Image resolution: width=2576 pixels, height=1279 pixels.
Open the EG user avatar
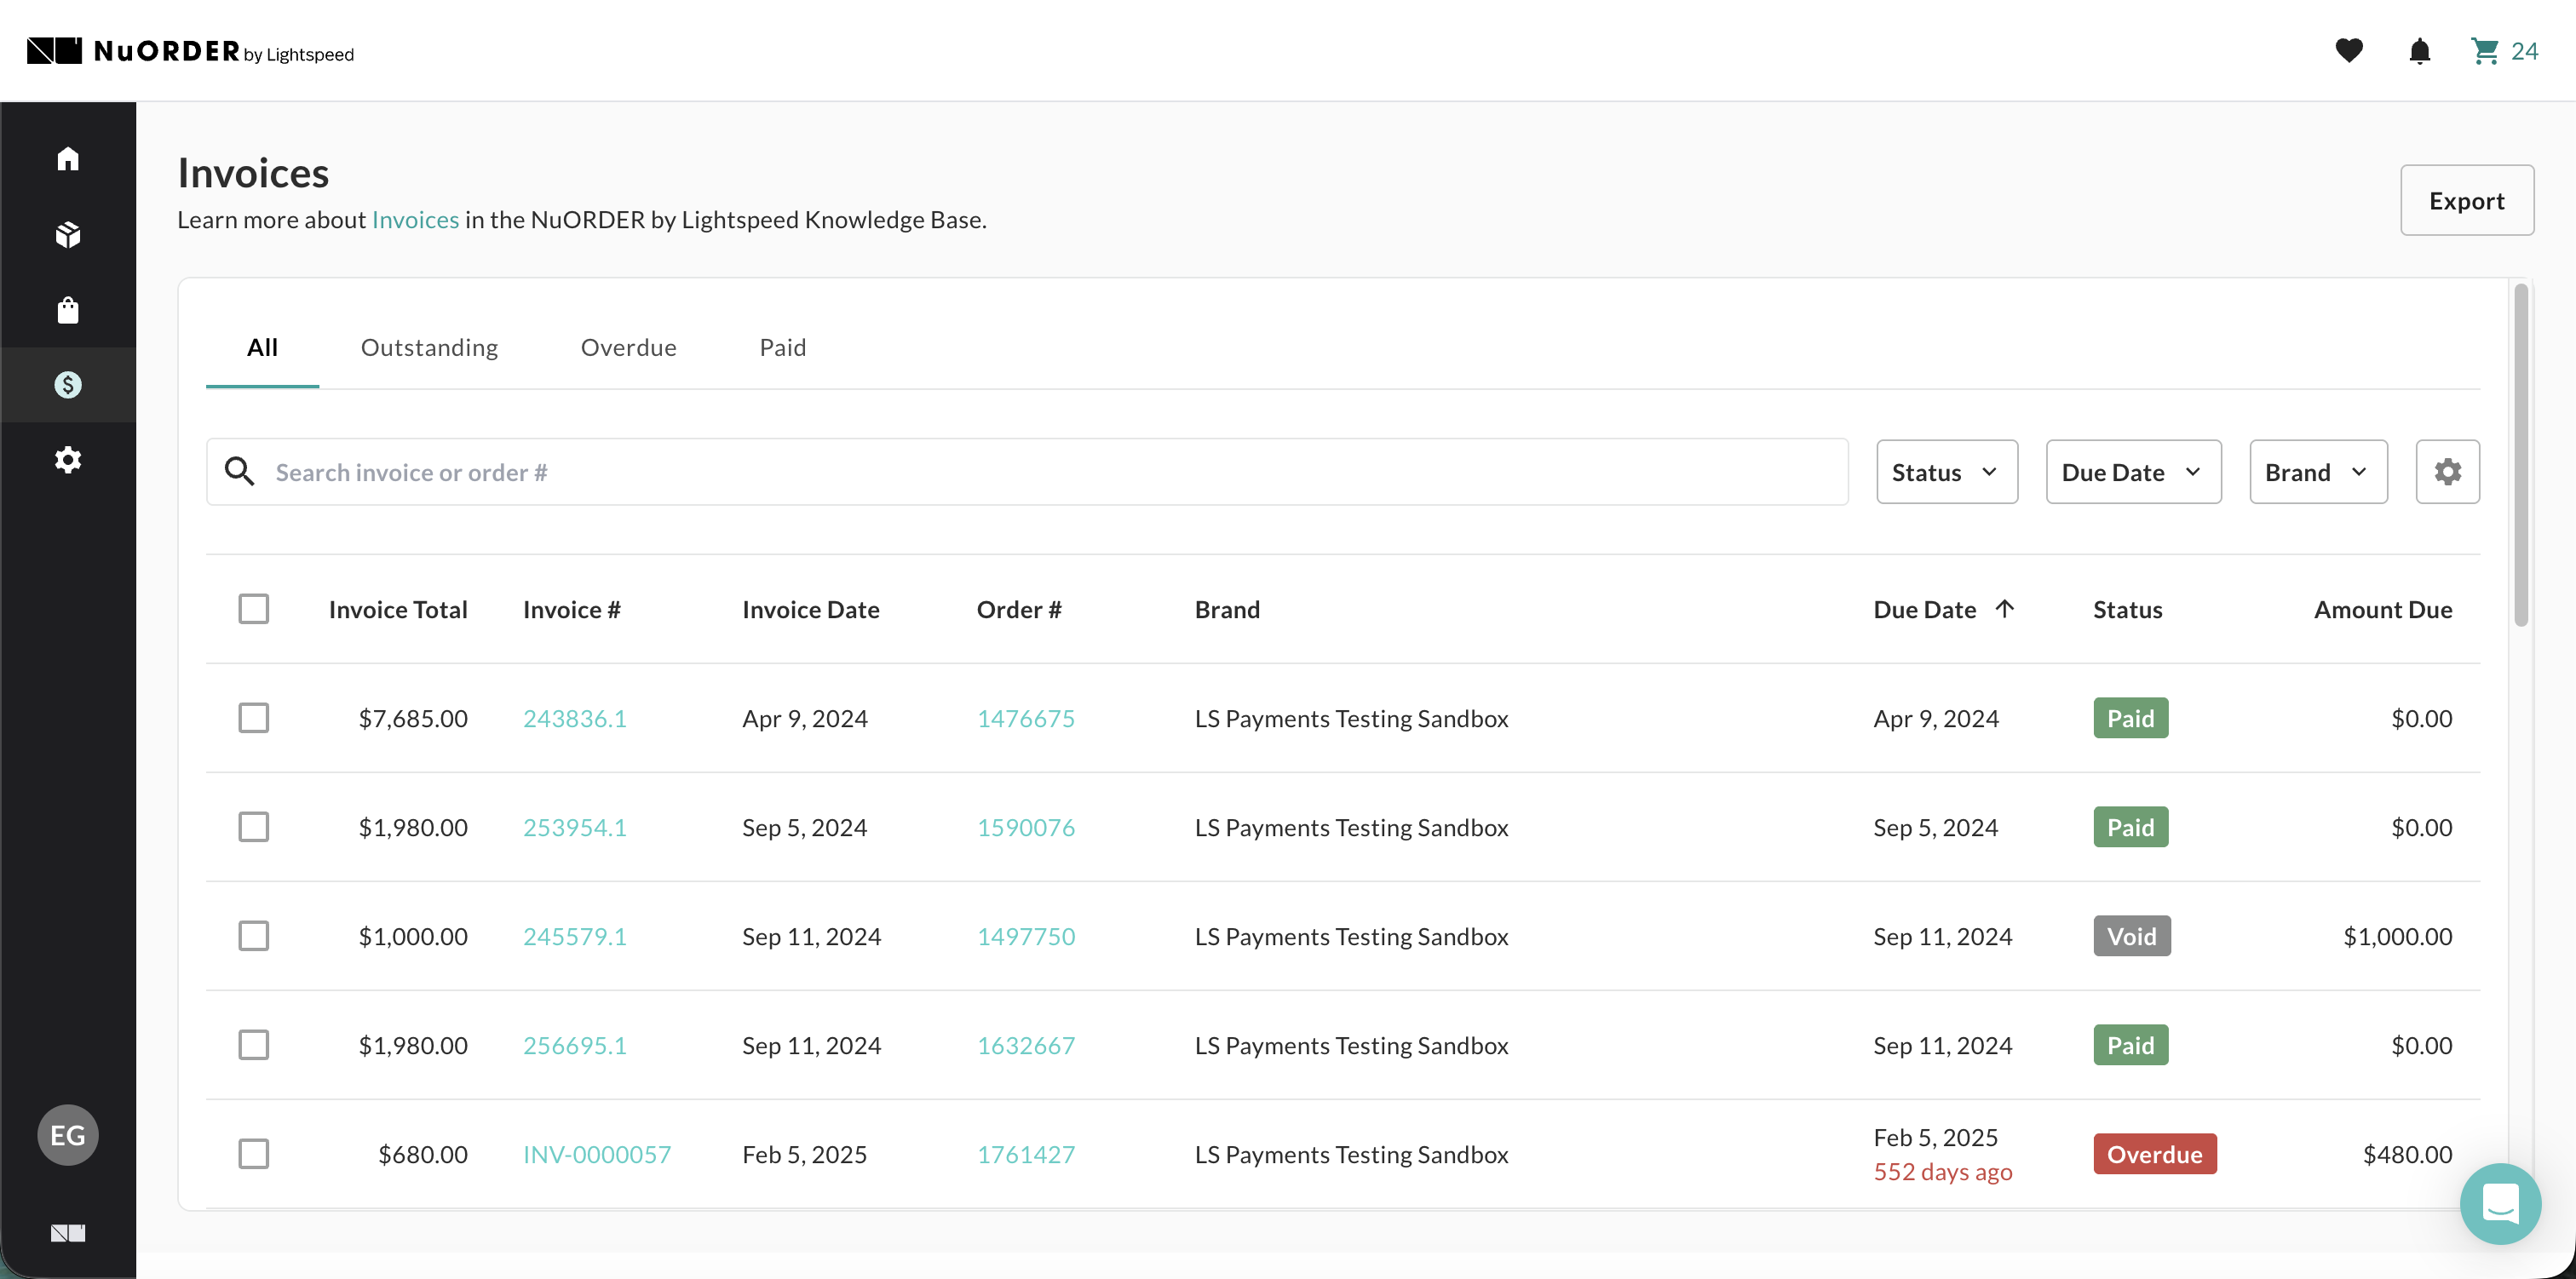point(68,1135)
